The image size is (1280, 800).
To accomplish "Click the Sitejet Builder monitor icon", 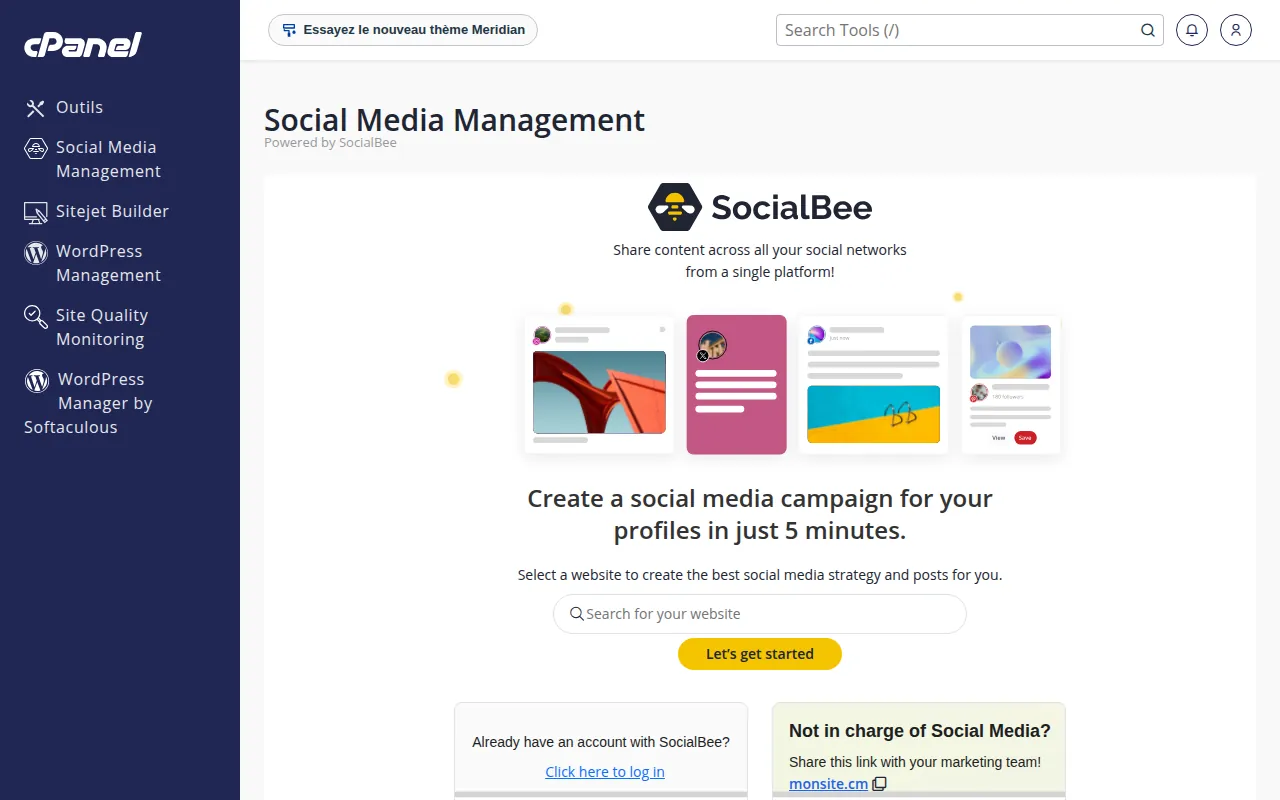I will (x=36, y=212).
